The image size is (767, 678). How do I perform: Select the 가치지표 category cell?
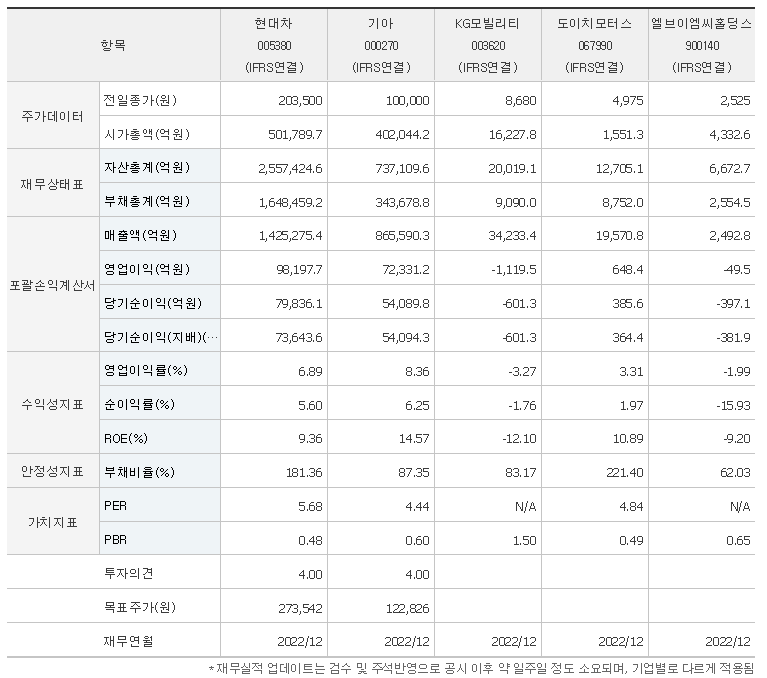pos(53,522)
